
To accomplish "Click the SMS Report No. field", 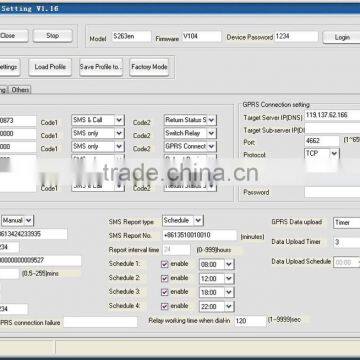I will (x=199, y=235).
